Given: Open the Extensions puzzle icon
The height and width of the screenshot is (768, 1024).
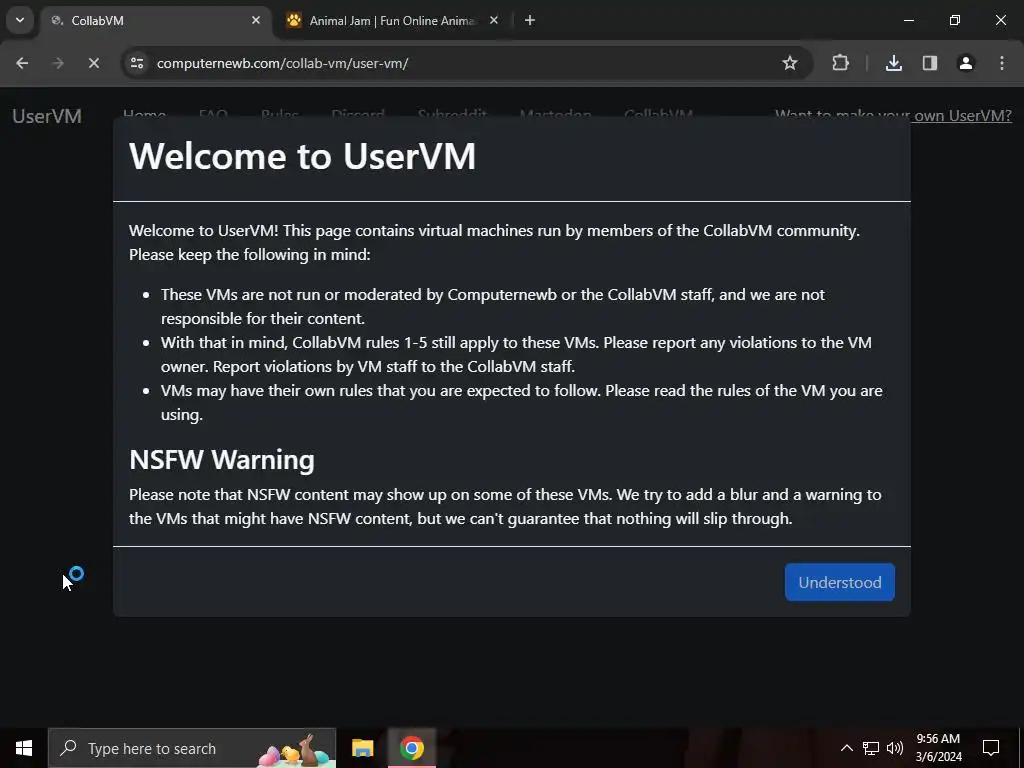Looking at the screenshot, I should [840, 63].
